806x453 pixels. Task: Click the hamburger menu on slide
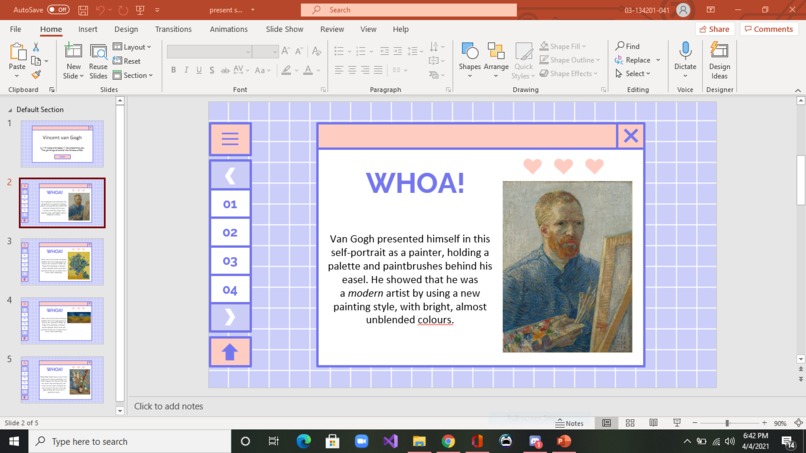[230, 139]
